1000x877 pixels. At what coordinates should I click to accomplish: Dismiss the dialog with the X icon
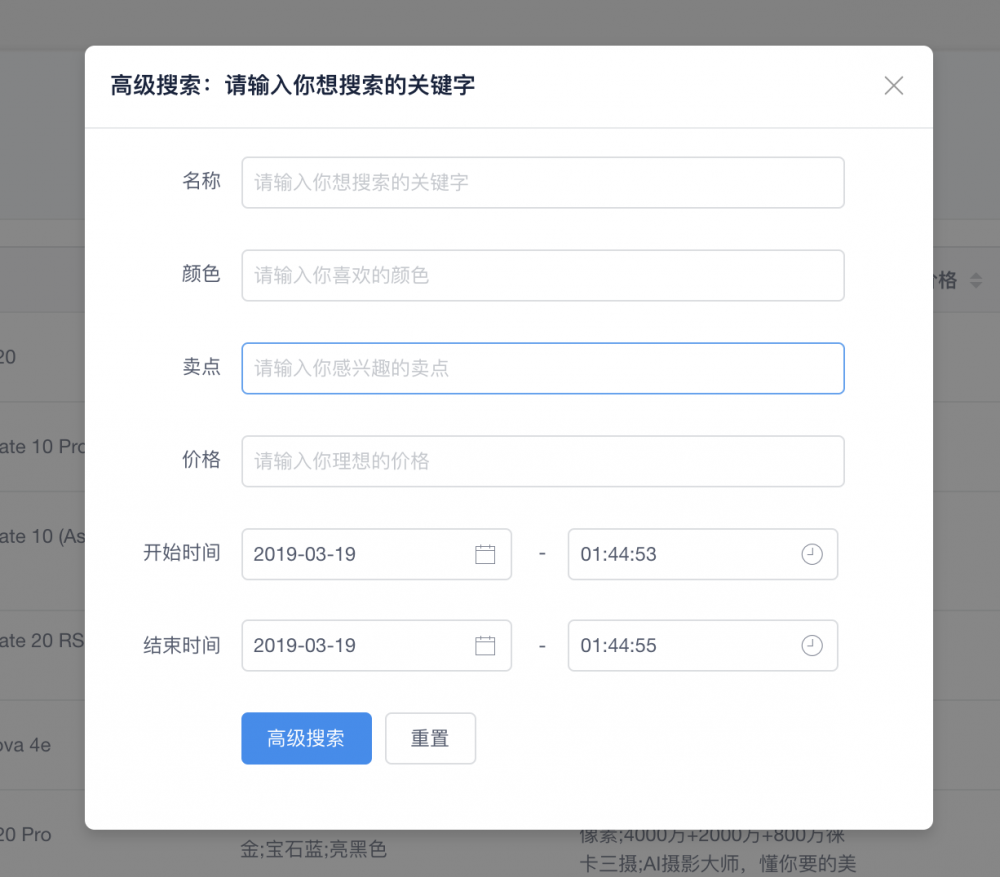point(893,85)
